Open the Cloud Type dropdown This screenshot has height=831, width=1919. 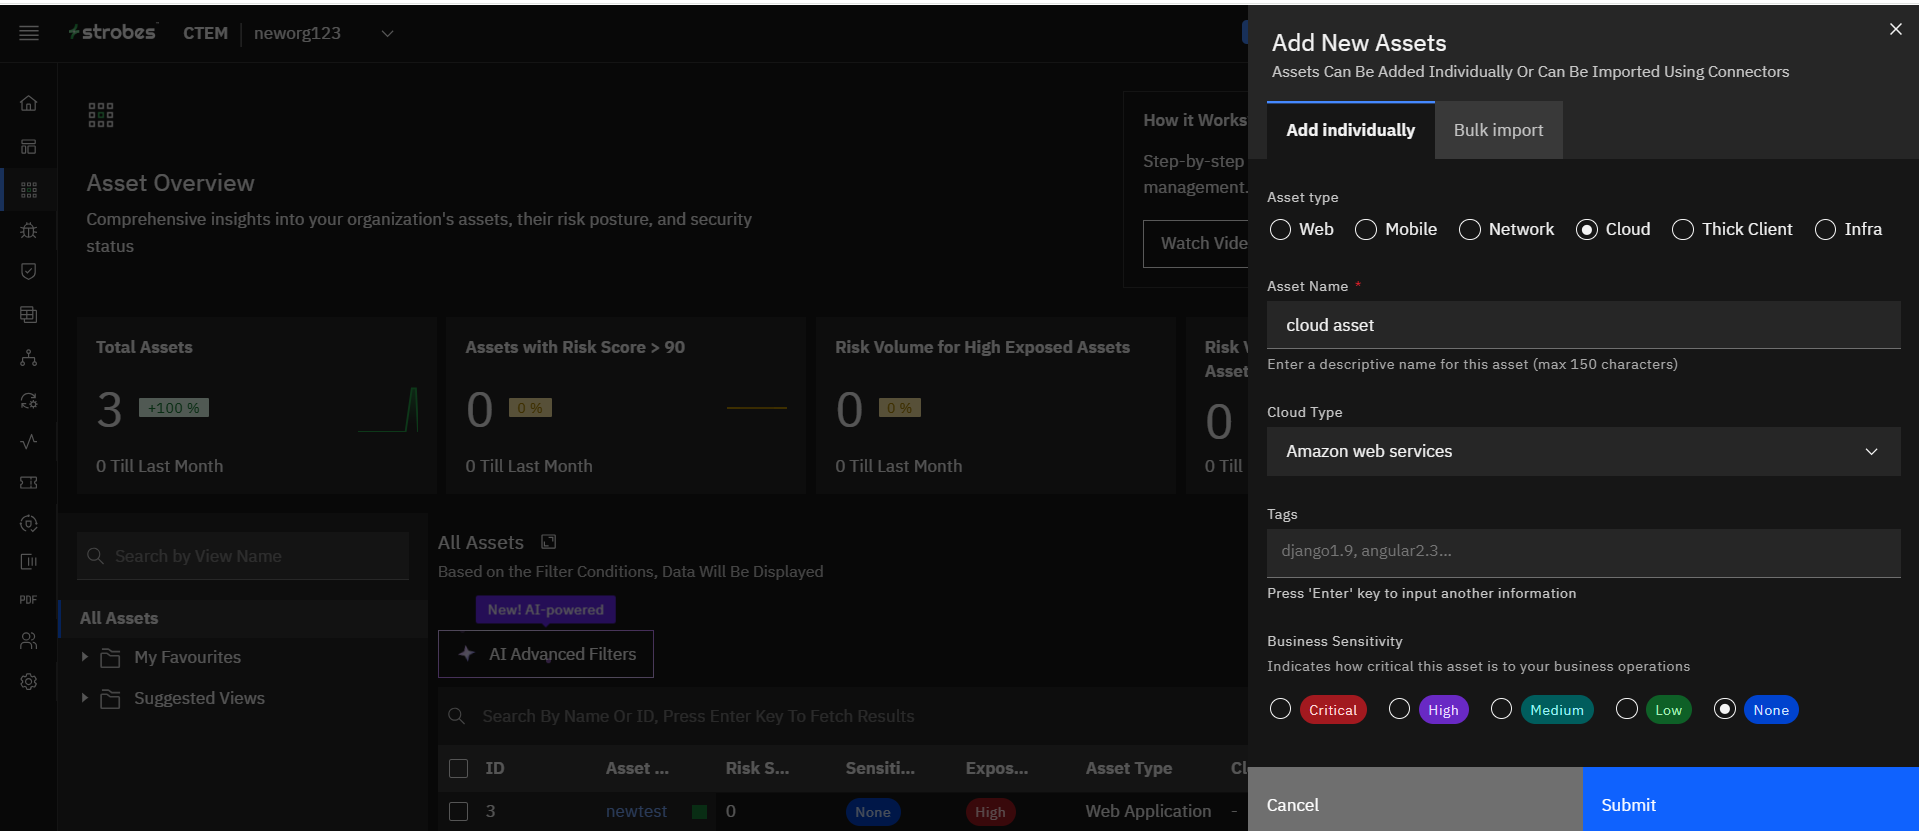[x=1583, y=452]
